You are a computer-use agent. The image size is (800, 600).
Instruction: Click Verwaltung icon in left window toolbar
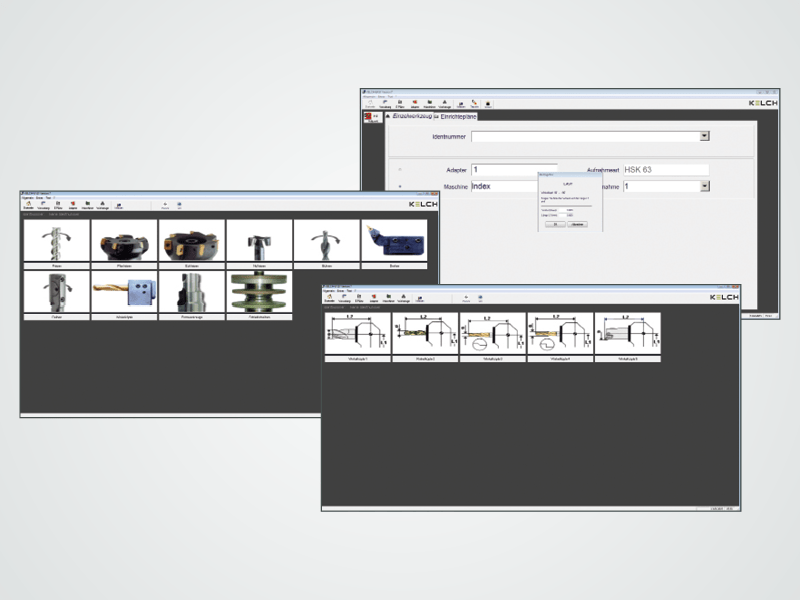(x=43, y=205)
